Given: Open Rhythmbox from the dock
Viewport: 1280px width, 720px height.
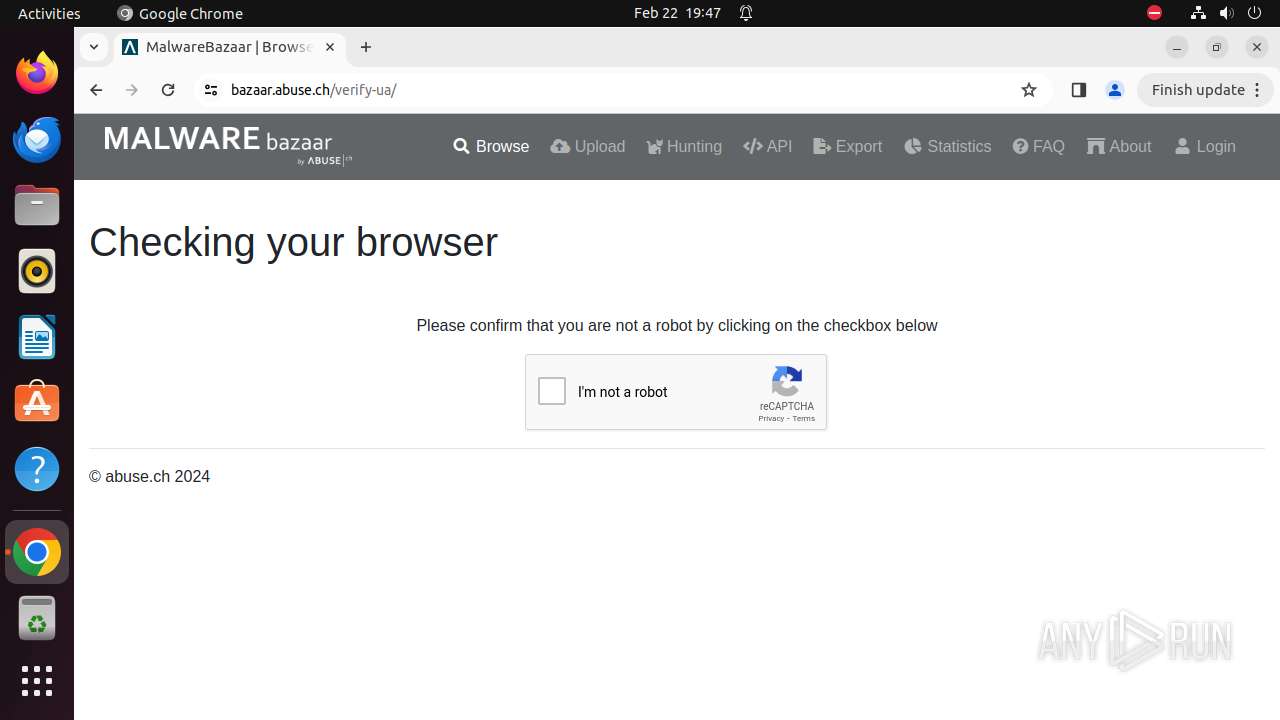Looking at the screenshot, I should pyautogui.click(x=37, y=271).
